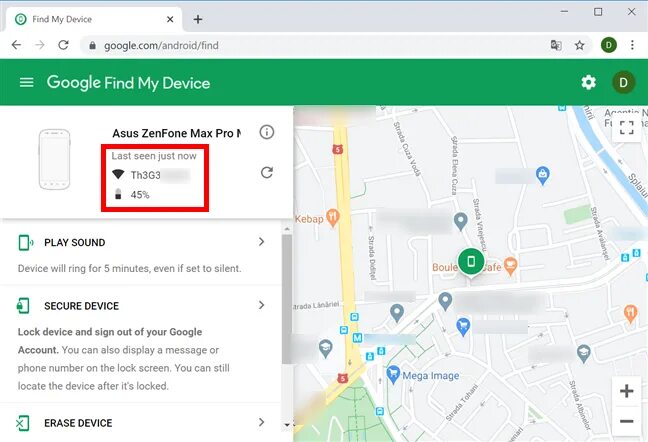The height and width of the screenshot is (442, 648).
Task: Show device info for Asus ZenFone
Action: tap(267, 132)
